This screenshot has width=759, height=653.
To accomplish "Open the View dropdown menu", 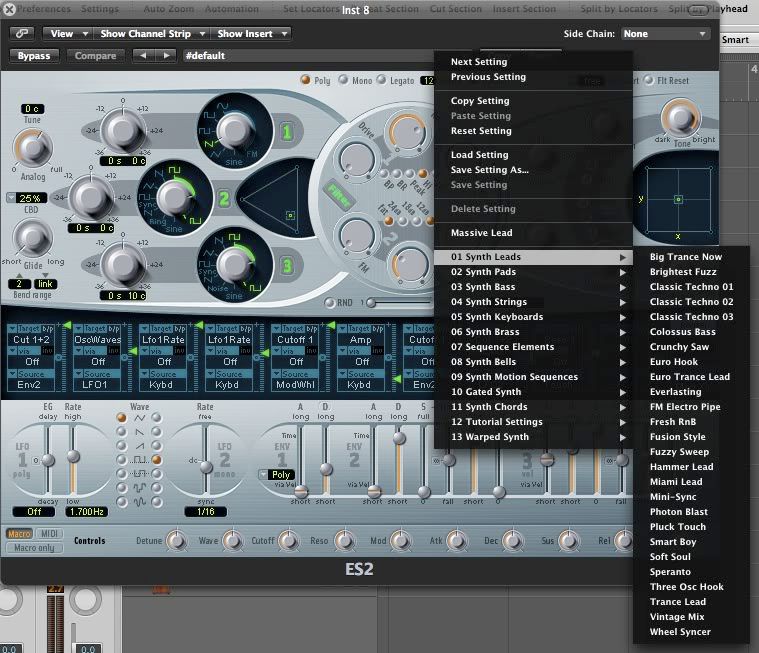I will point(67,33).
